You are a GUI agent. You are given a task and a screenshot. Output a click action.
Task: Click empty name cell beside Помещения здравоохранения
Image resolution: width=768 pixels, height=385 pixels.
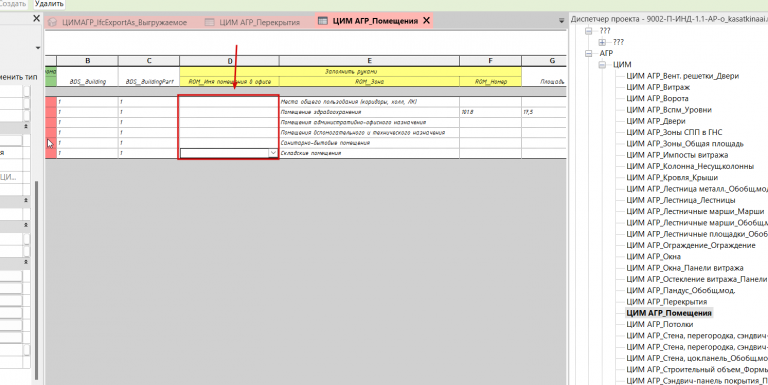pyautogui.click(x=229, y=112)
